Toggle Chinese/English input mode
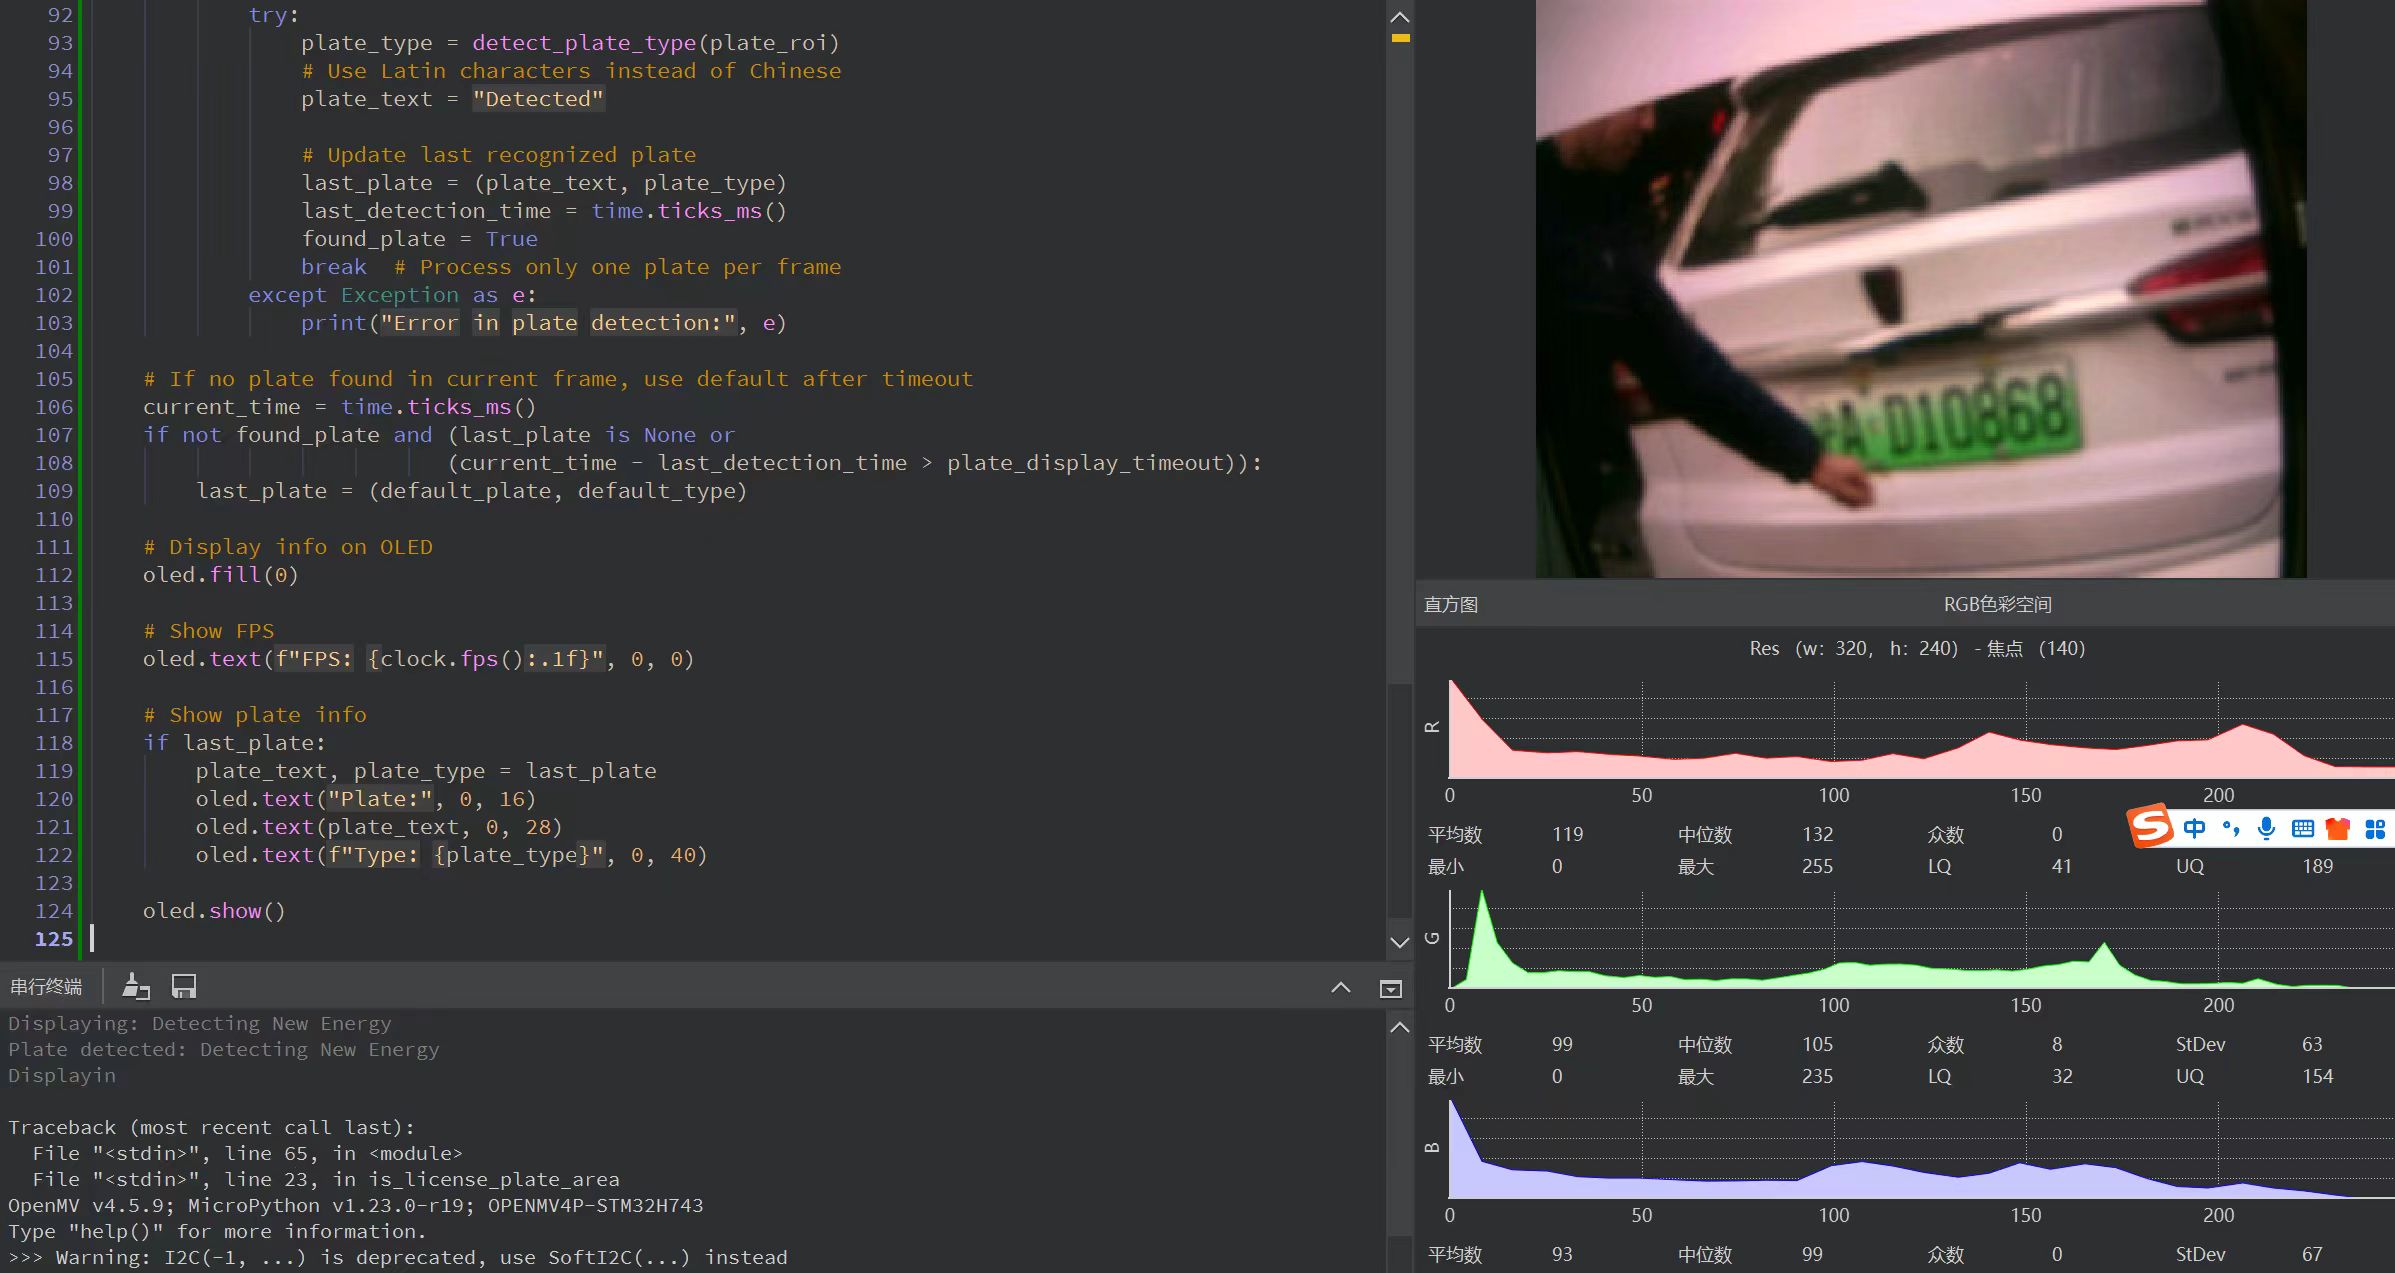 [2194, 828]
